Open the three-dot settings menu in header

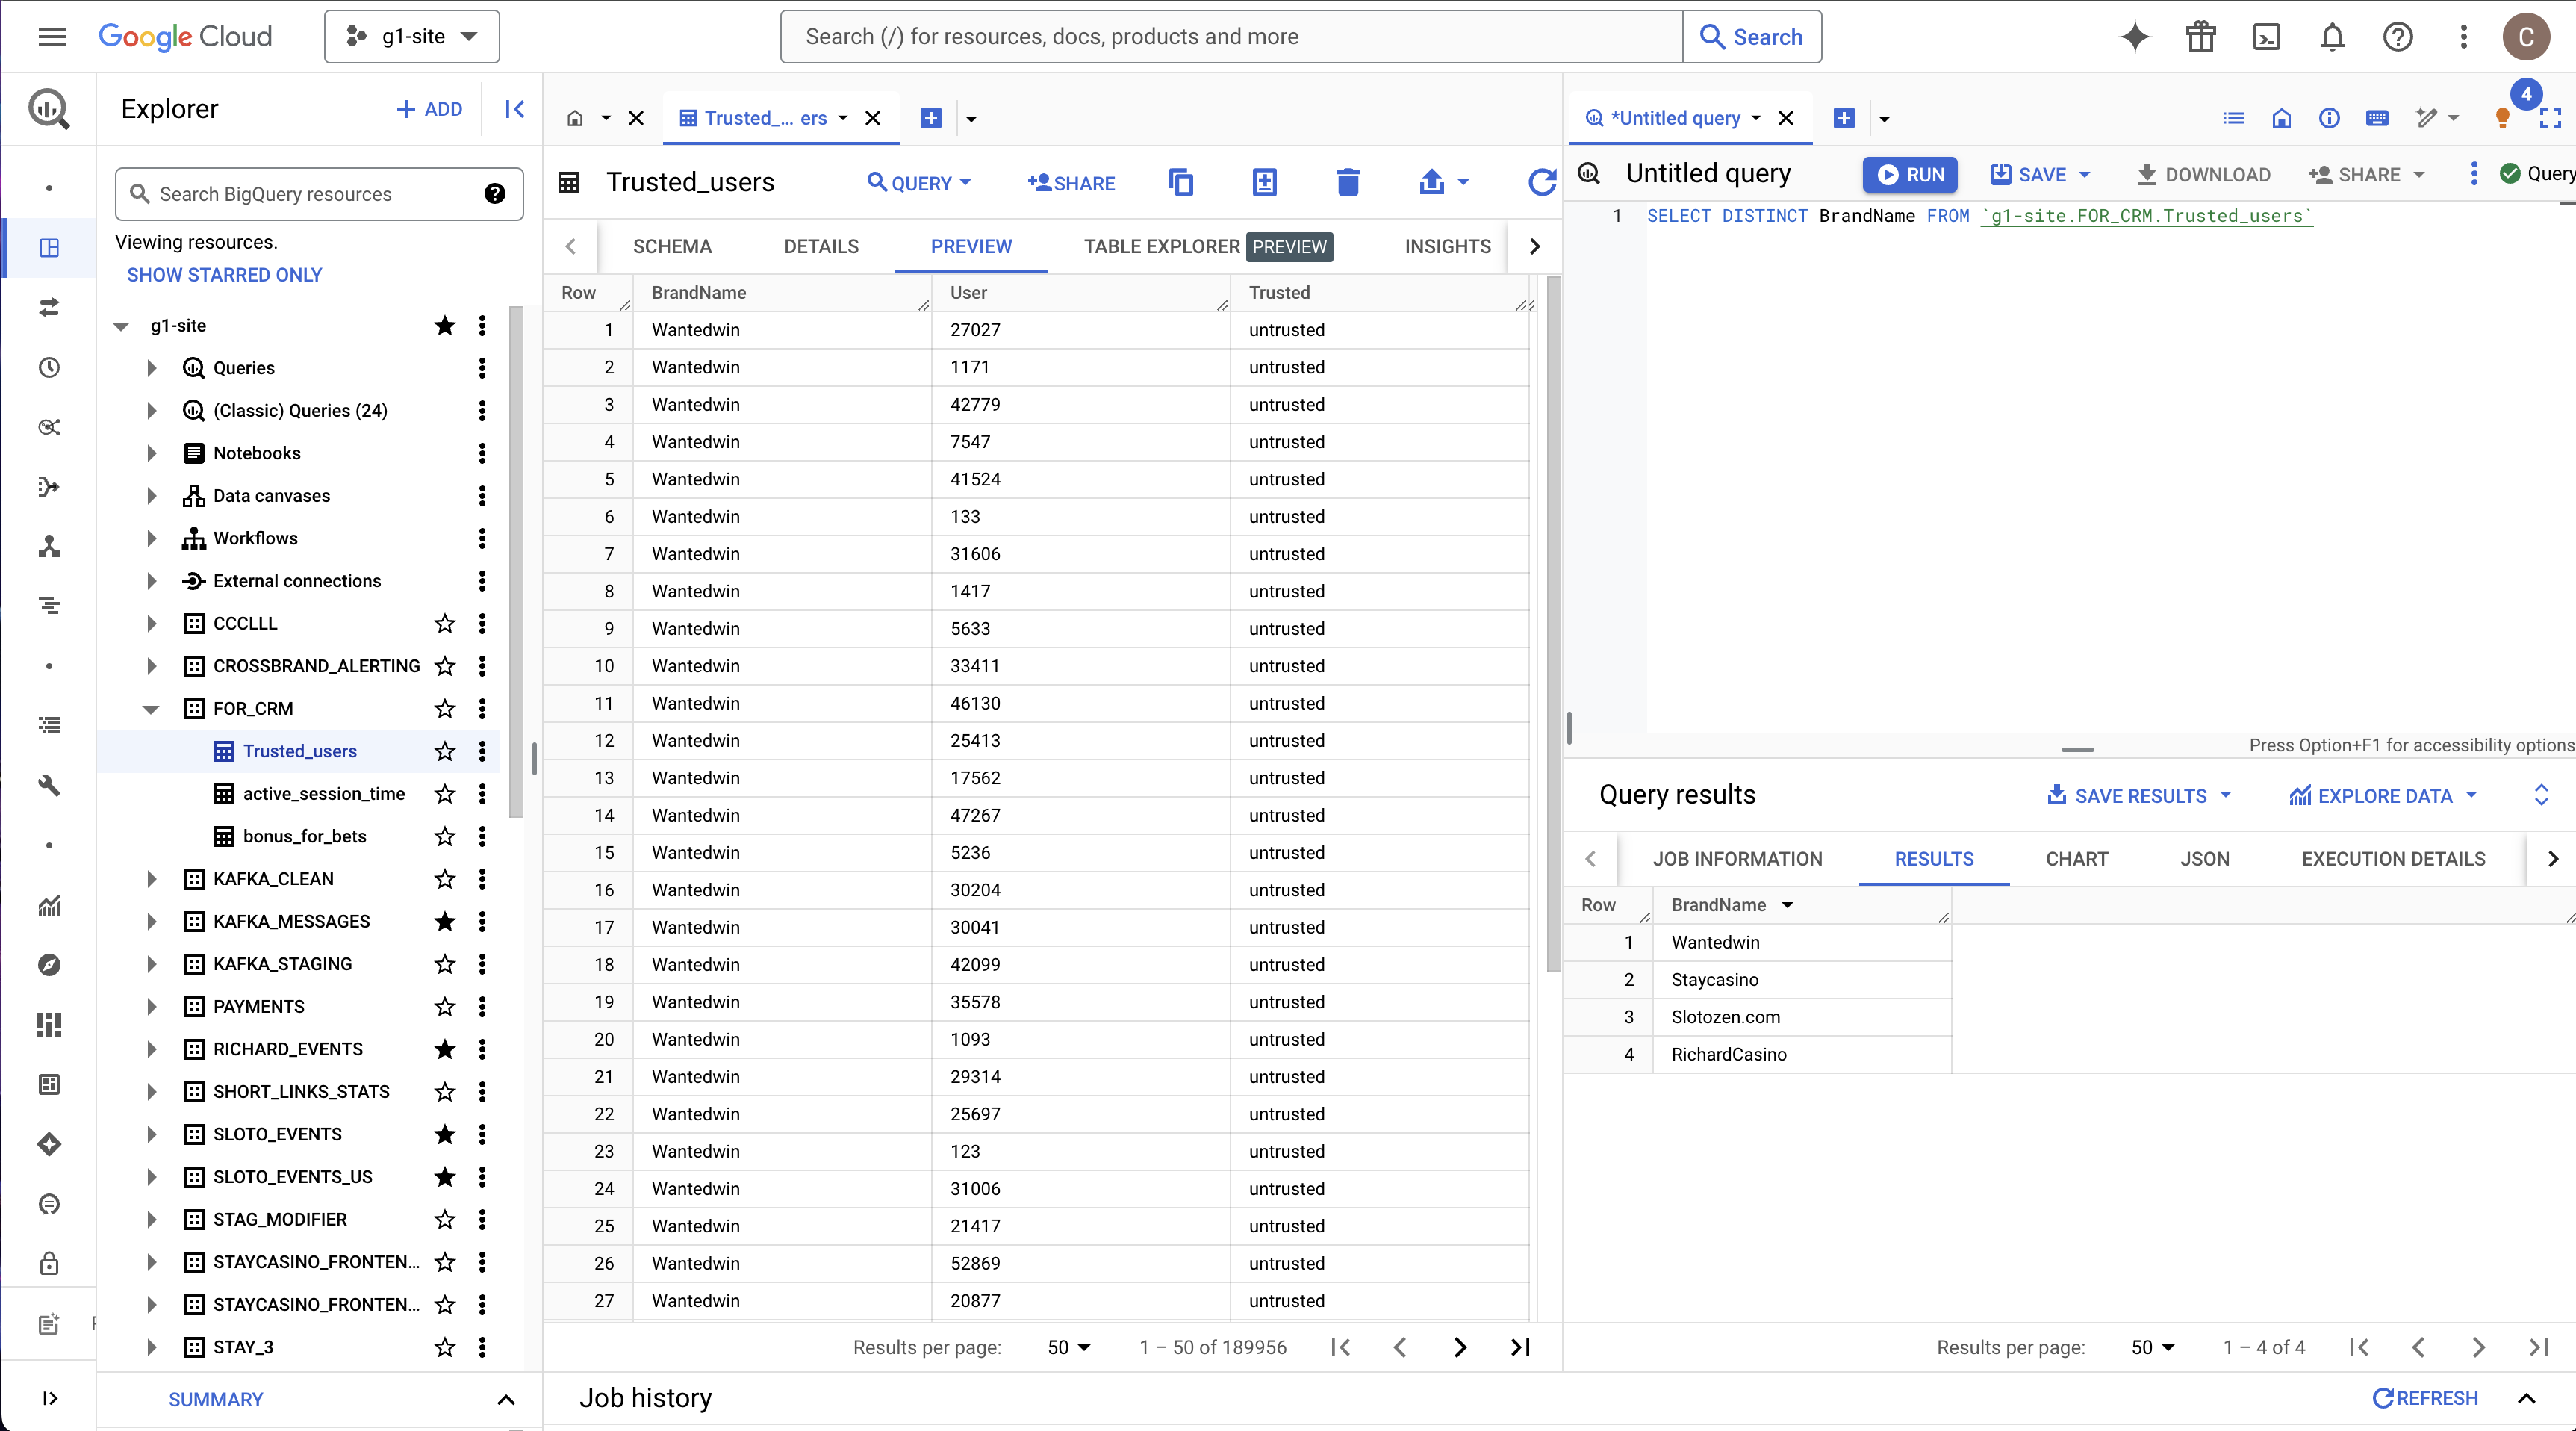(2464, 37)
